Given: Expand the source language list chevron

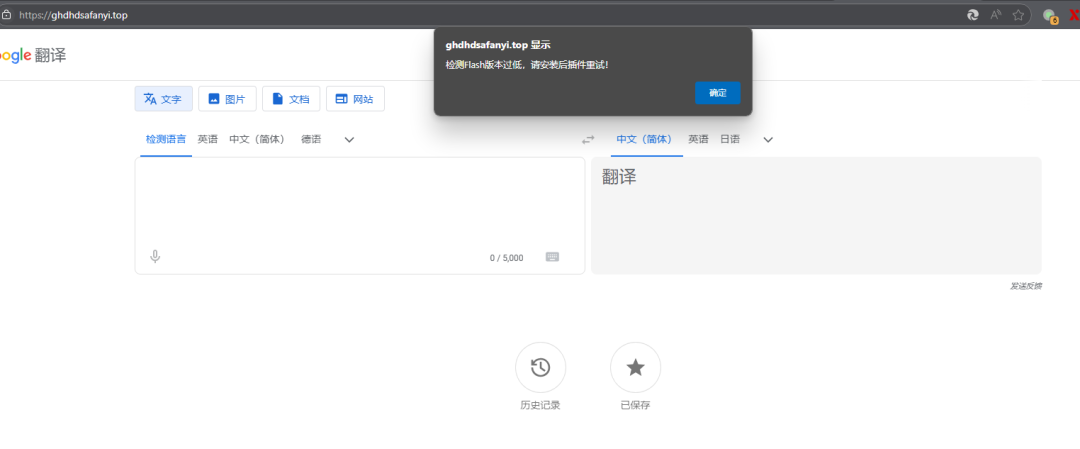Looking at the screenshot, I should pos(349,140).
